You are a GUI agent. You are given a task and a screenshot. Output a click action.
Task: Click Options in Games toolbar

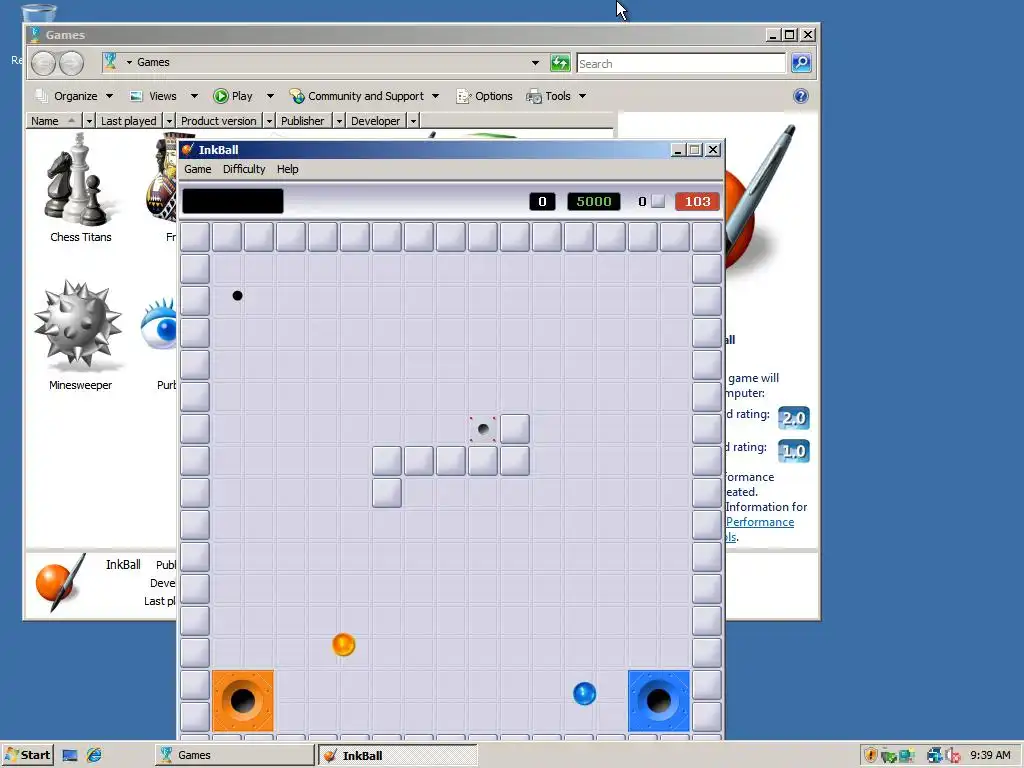484,96
